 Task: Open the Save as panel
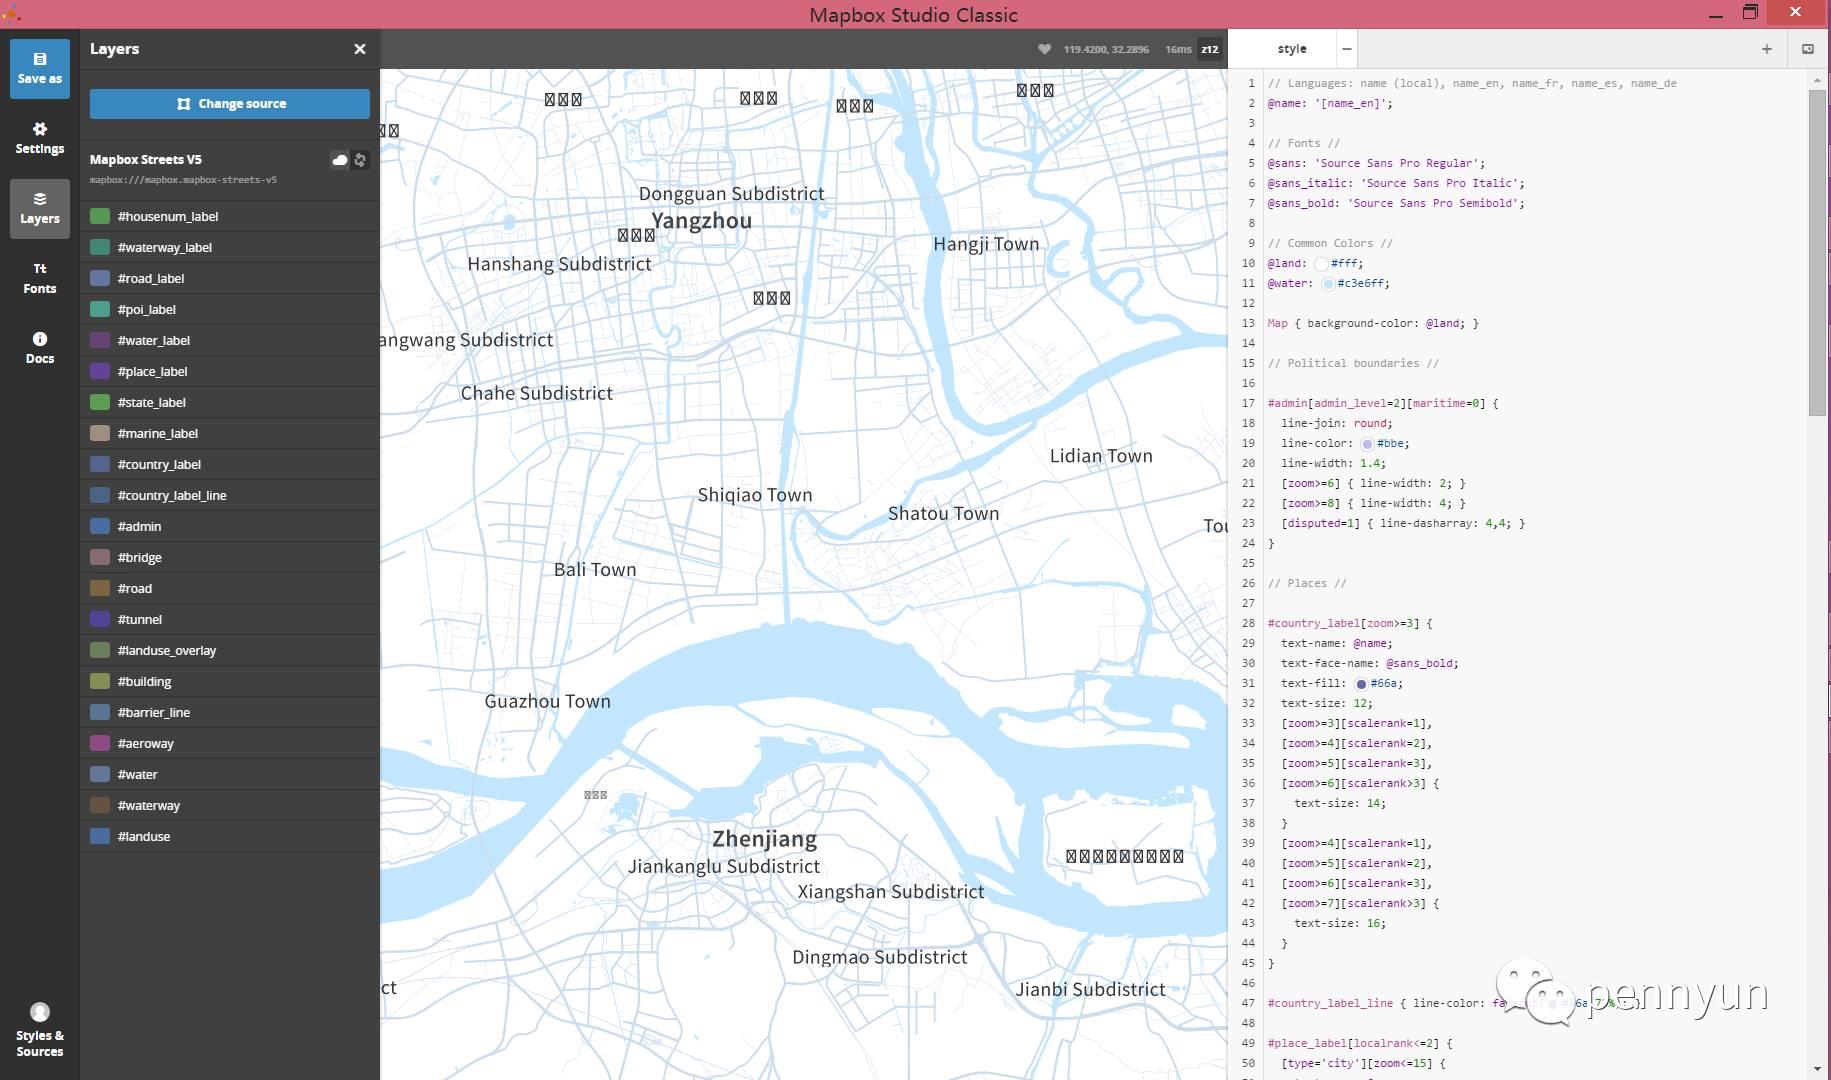(x=39, y=68)
